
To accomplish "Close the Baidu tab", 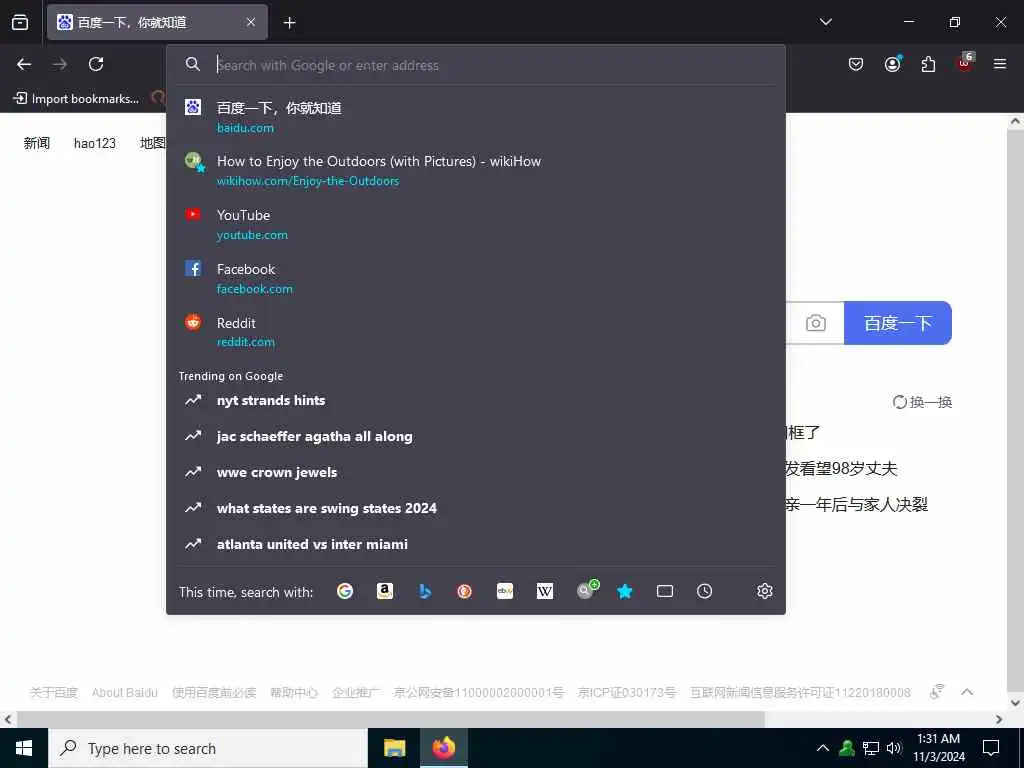I will click(x=251, y=22).
